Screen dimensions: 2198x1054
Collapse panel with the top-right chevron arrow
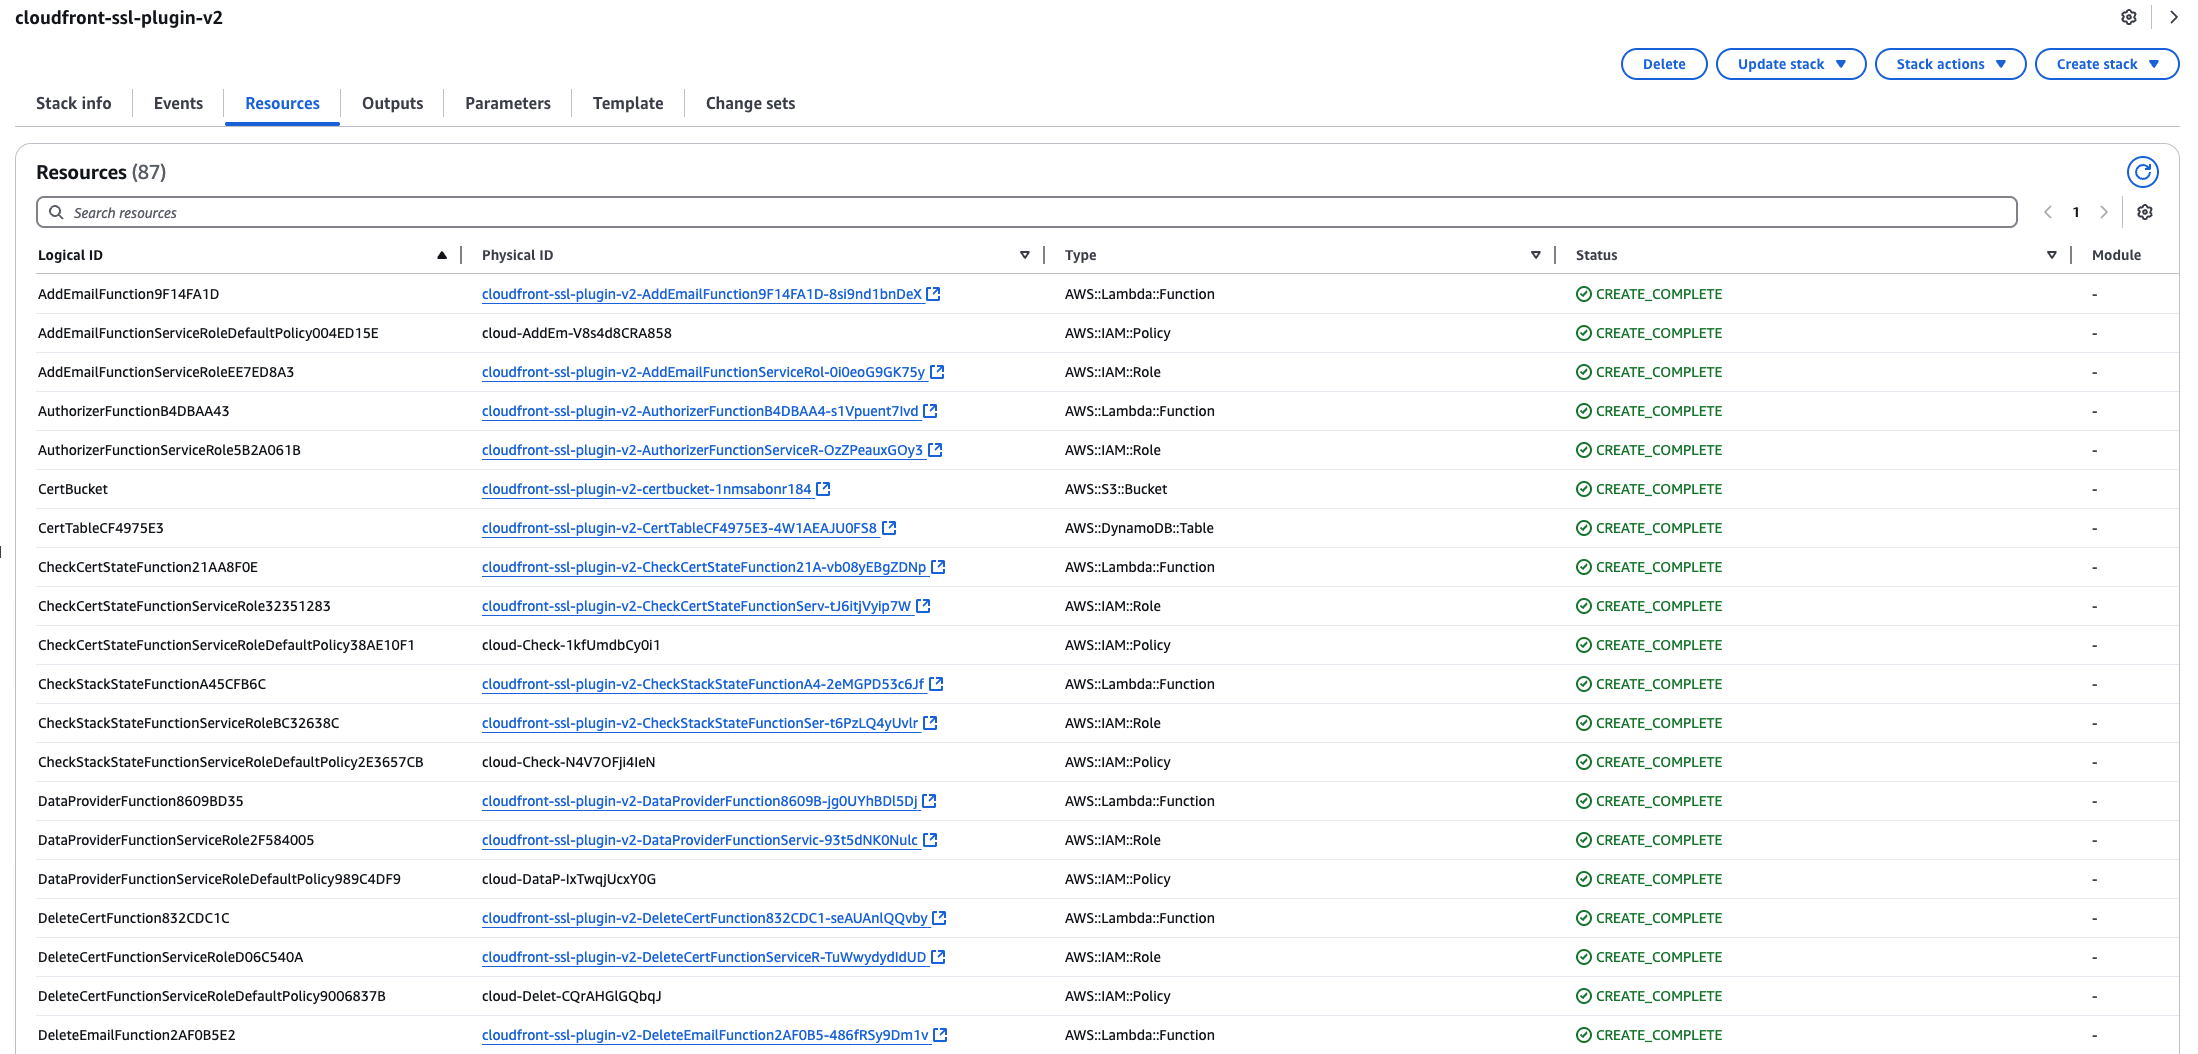[x=2173, y=17]
